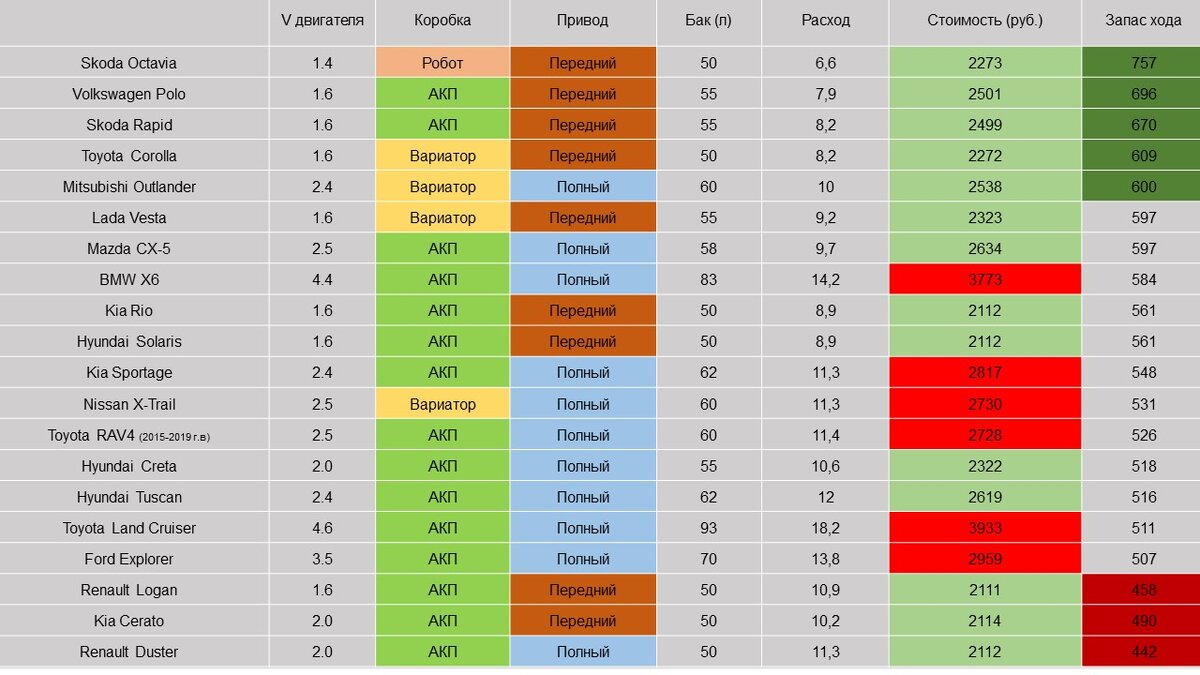
Task: Click the Toyota Land Cruiser row label
Action: pyautogui.click(x=129, y=528)
